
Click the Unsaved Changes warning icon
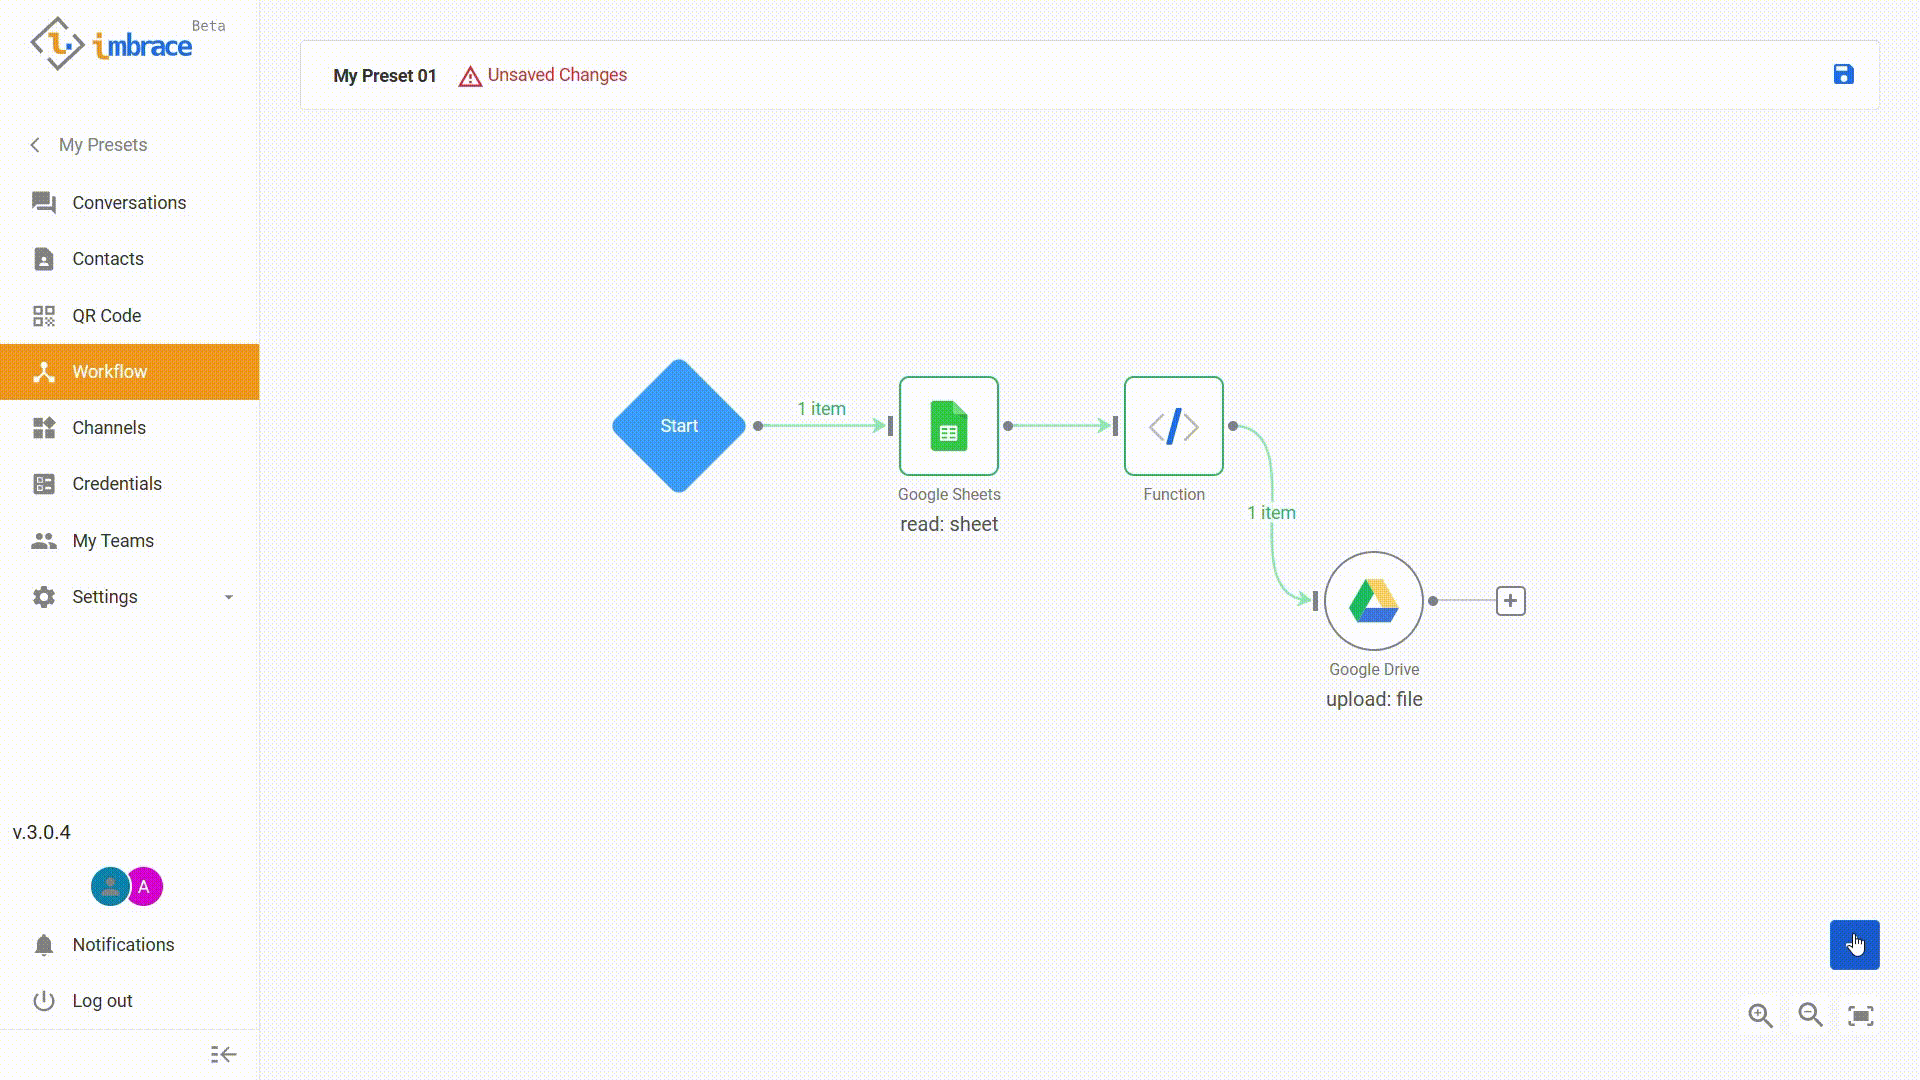point(470,76)
